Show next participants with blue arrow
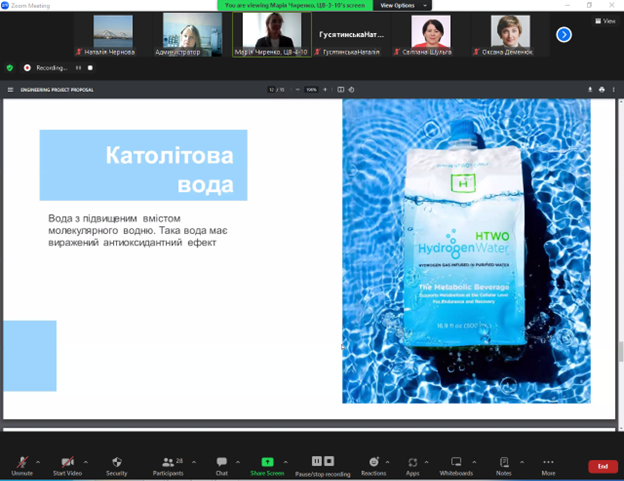The width and height of the screenshot is (624, 481). (x=564, y=34)
